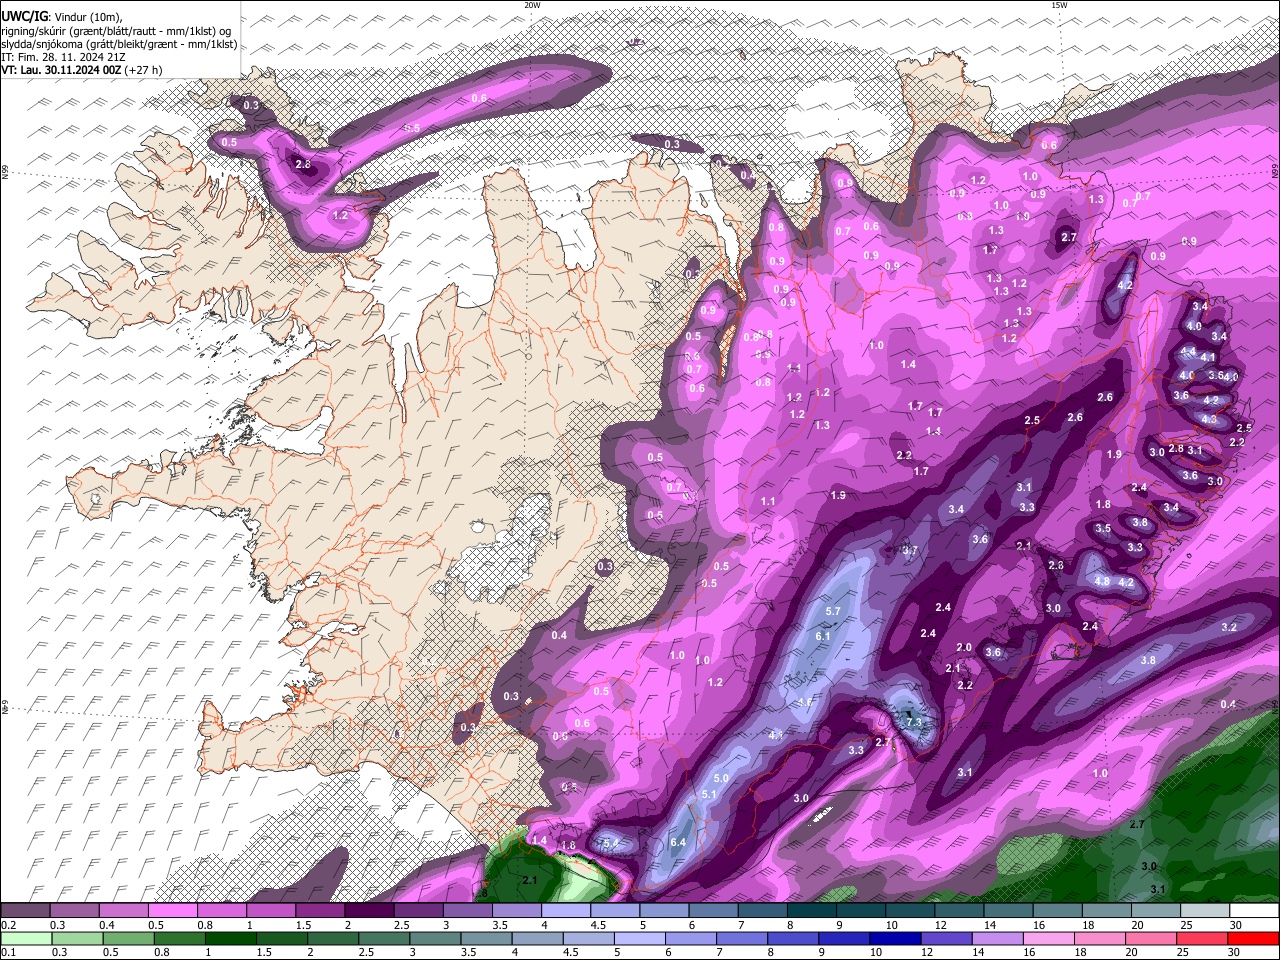Image resolution: width=1280 pixels, height=960 pixels.
Task: Click the 4.8 value in the east
Action: [x=1102, y=582]
